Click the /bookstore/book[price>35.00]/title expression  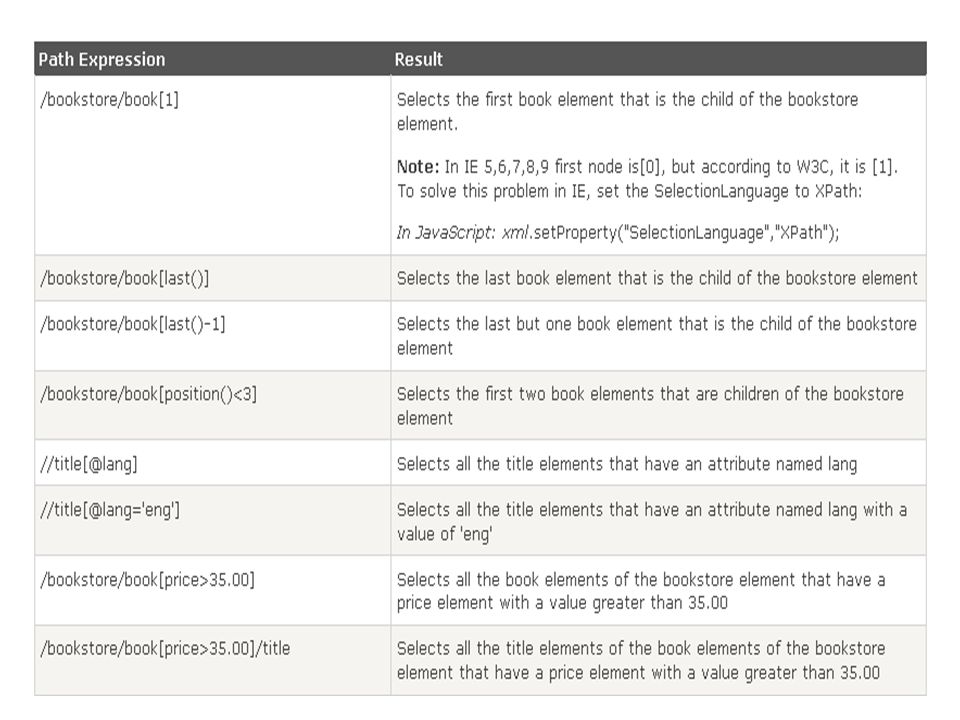coord(165,648)
